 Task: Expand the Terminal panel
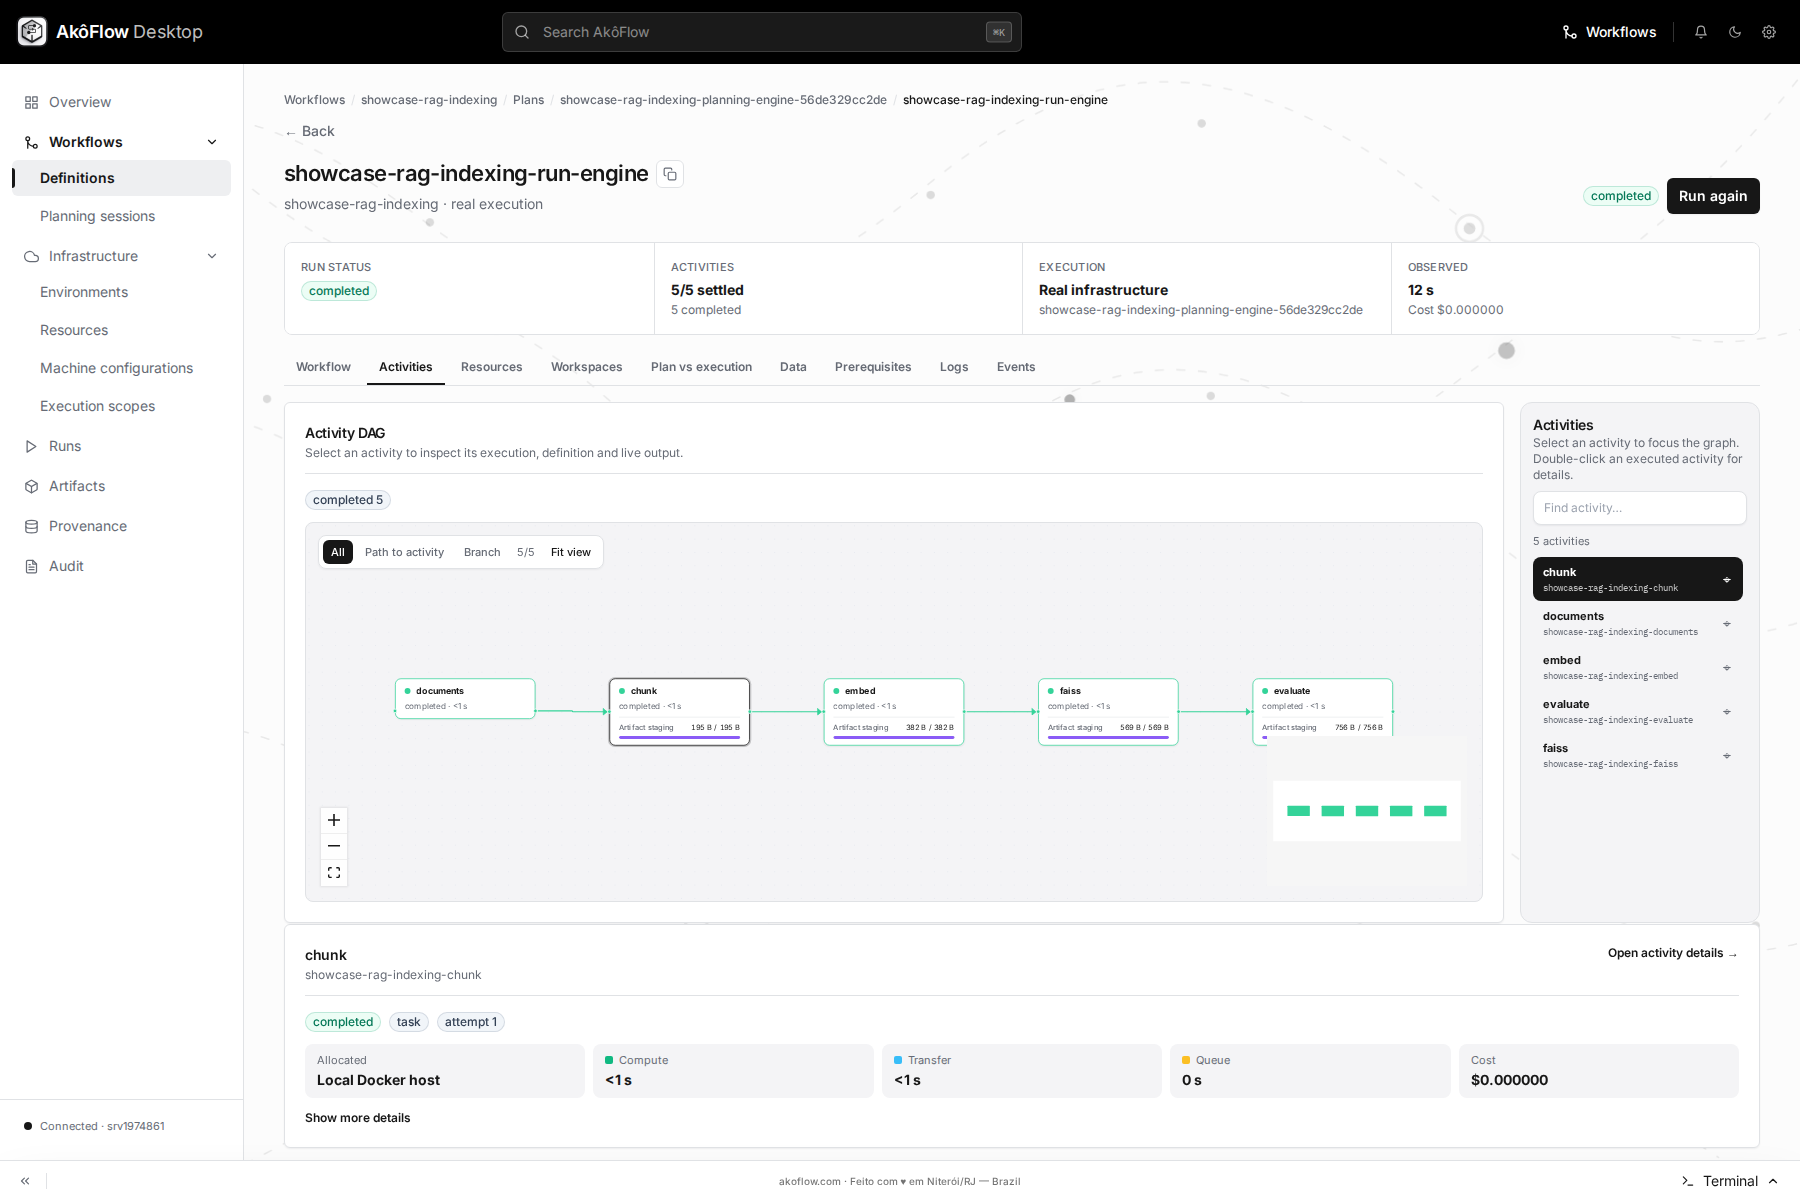[1731, 1181]
